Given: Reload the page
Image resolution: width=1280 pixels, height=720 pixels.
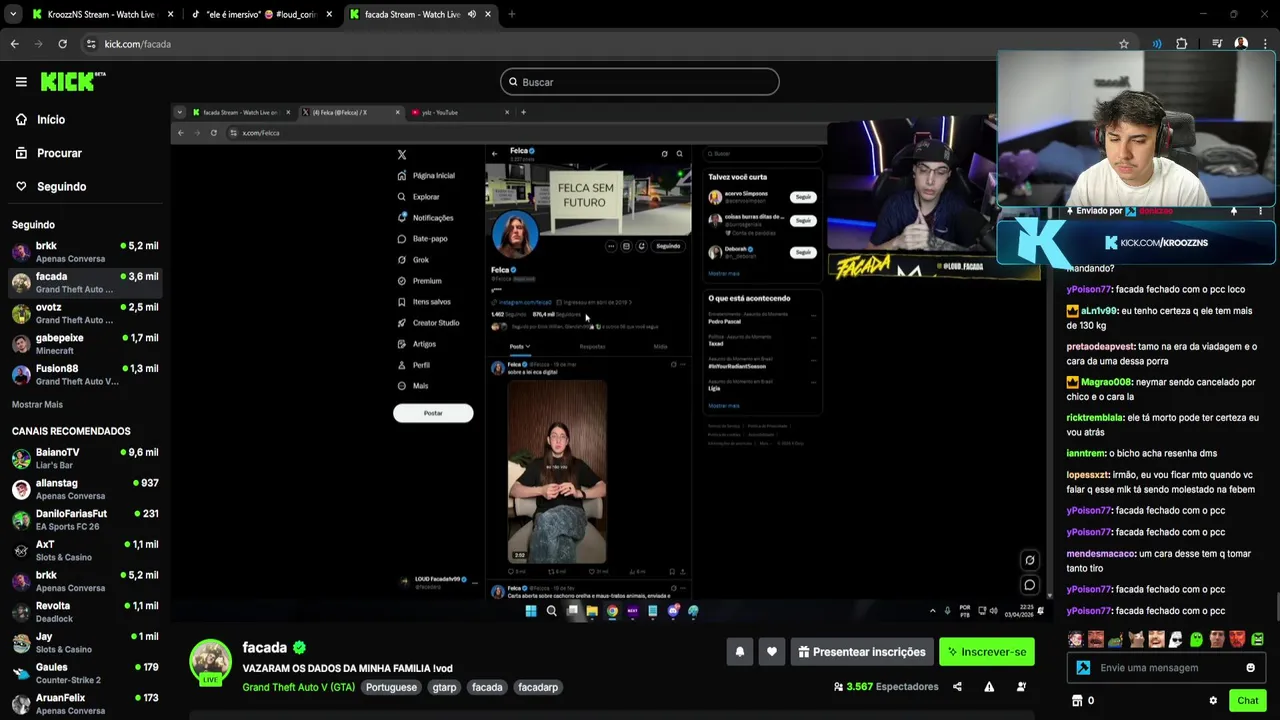Looking at the screenshot, I should point(62,44).
